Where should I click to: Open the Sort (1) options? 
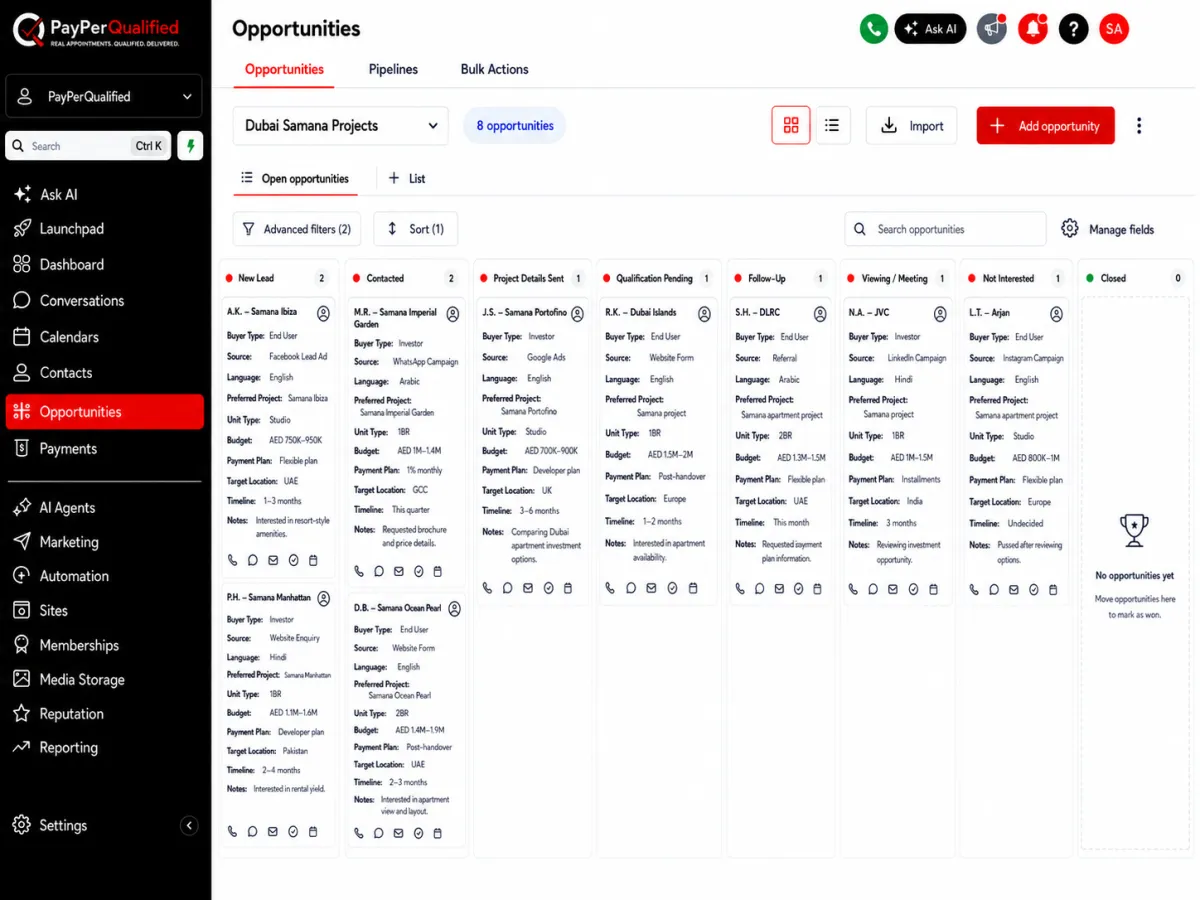tap(416, 229)
